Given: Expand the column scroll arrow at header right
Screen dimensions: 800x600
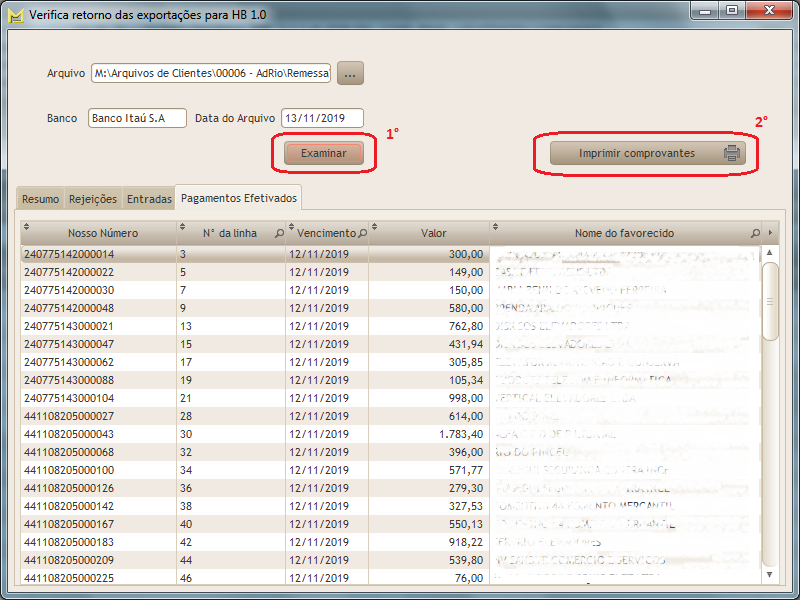Looking at the screenshot, I should pyautogui.click(x=769, y=233).
